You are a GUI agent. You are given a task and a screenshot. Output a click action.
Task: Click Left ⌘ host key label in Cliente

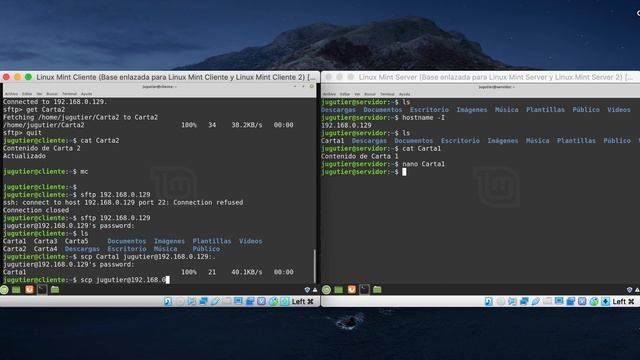coord(302,301)
